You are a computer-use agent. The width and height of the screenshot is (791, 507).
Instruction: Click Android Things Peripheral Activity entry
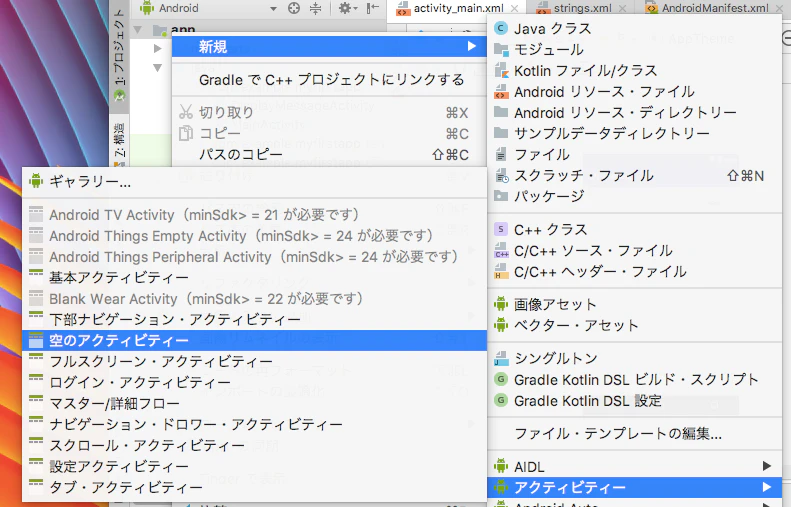[x=254, y=257]
